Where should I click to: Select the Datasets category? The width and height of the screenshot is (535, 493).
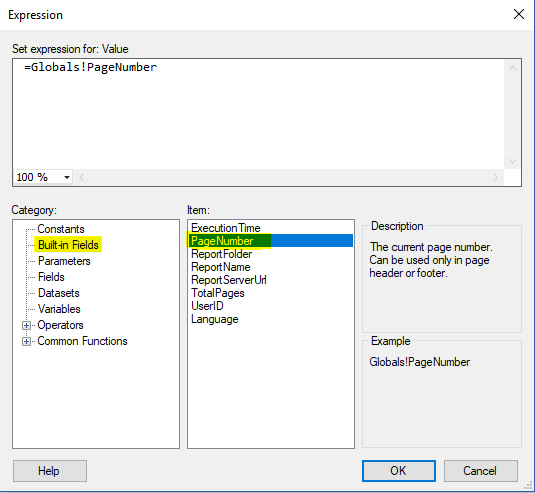(x=59, y=293)
